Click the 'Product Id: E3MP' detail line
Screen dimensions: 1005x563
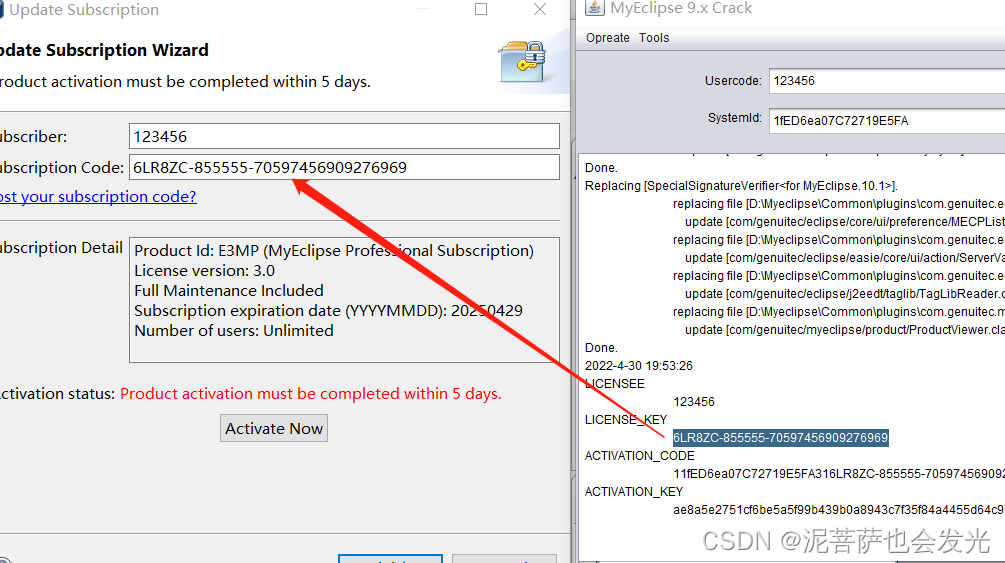point(334,251)
